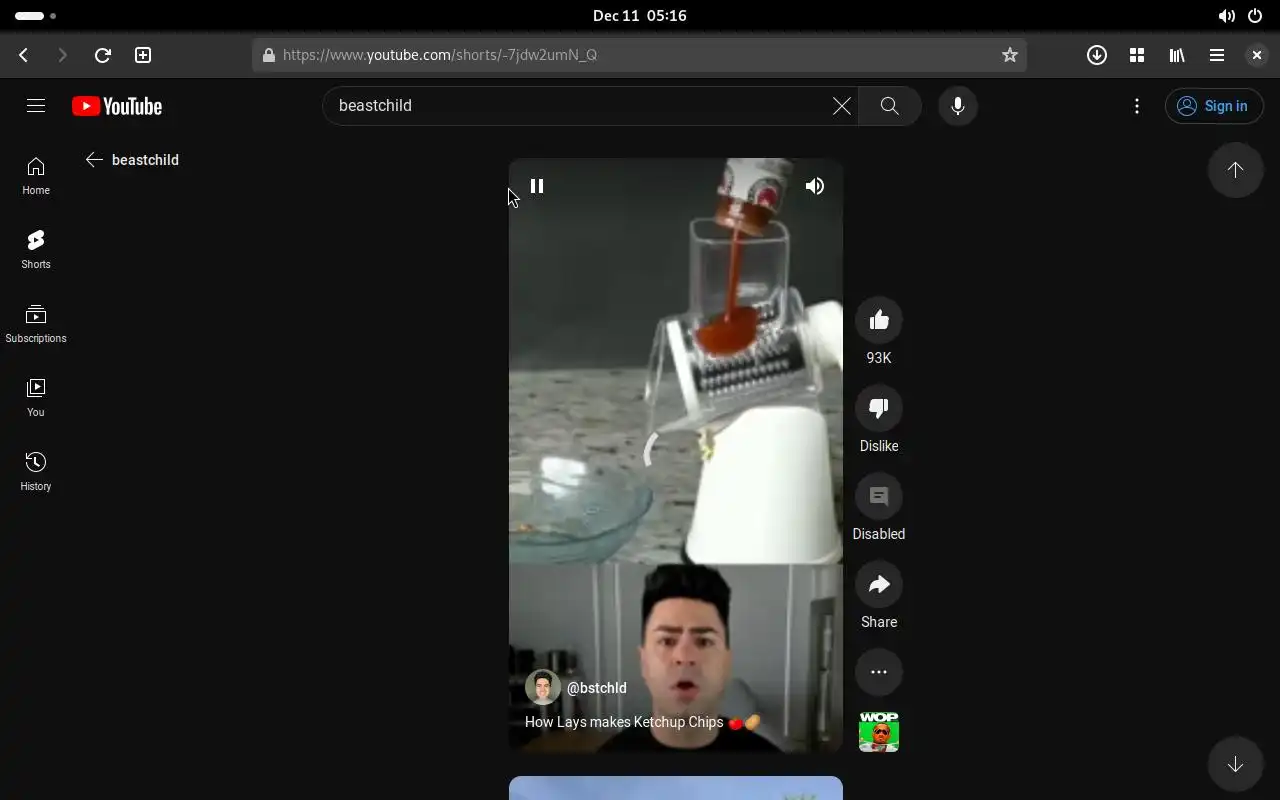Open Subscriptions in sidebar

36,323
